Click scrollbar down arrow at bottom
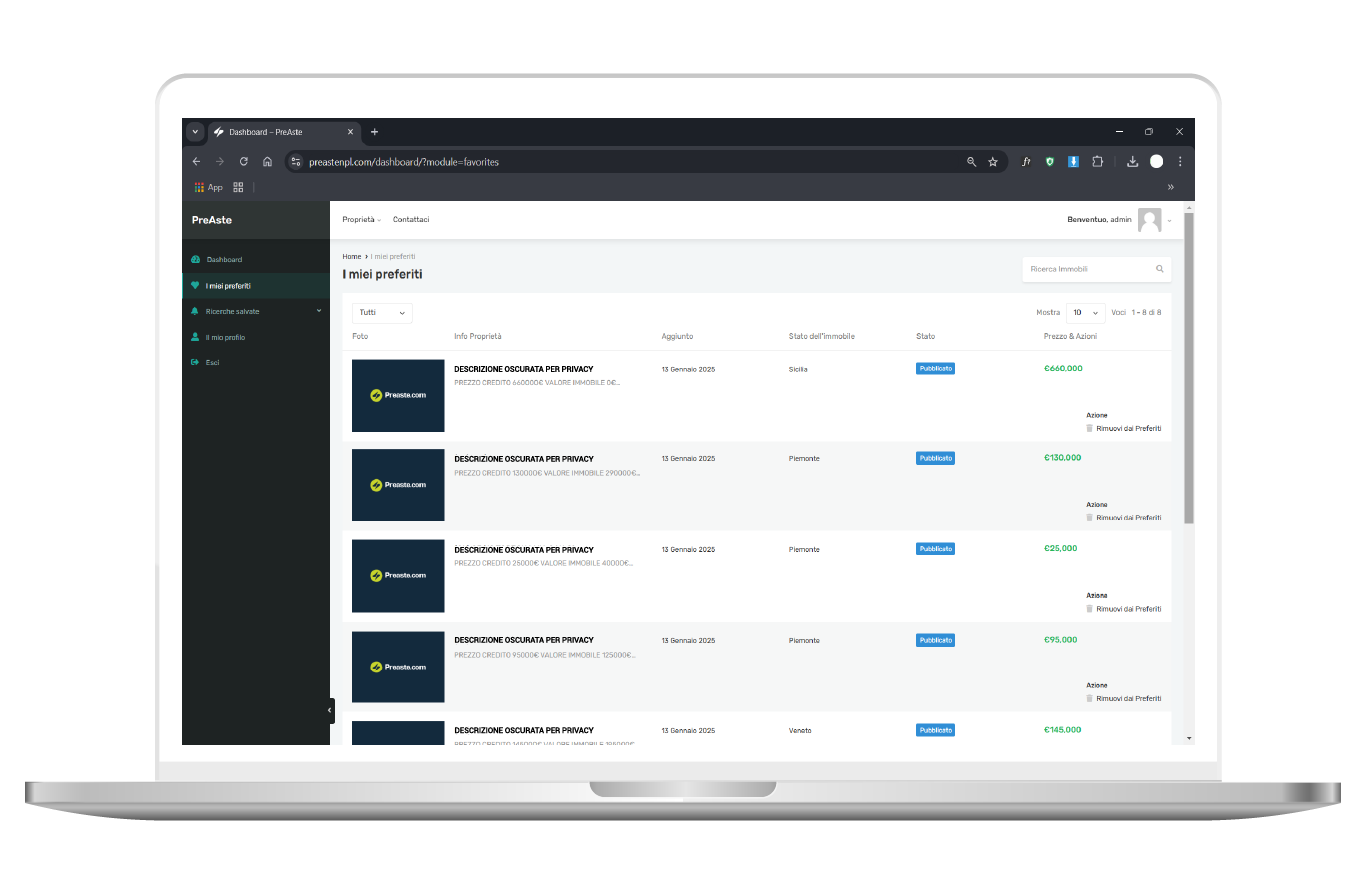 point(1189,738)
